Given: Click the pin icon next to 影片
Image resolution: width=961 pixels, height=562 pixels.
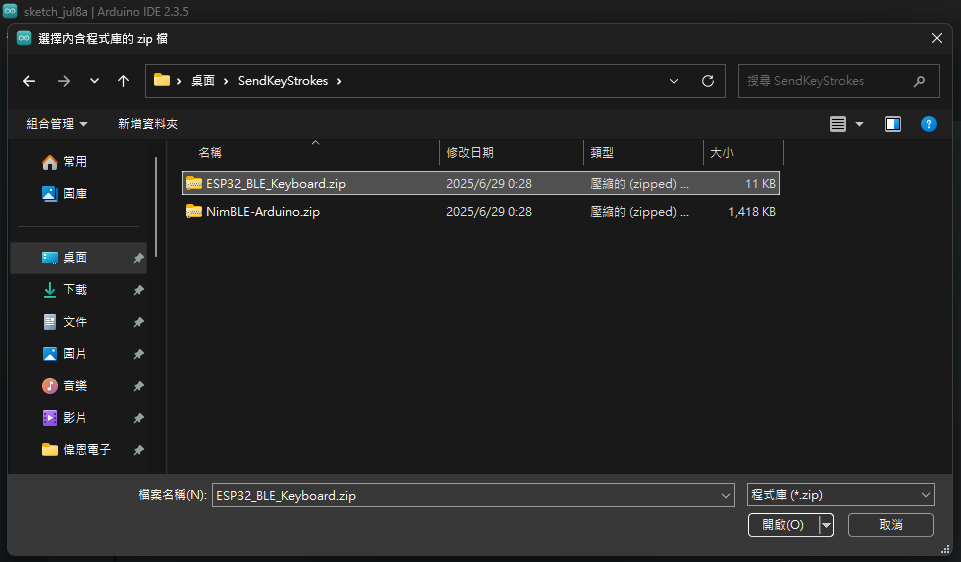Looking at the screenshot, I should click(139, 418).
